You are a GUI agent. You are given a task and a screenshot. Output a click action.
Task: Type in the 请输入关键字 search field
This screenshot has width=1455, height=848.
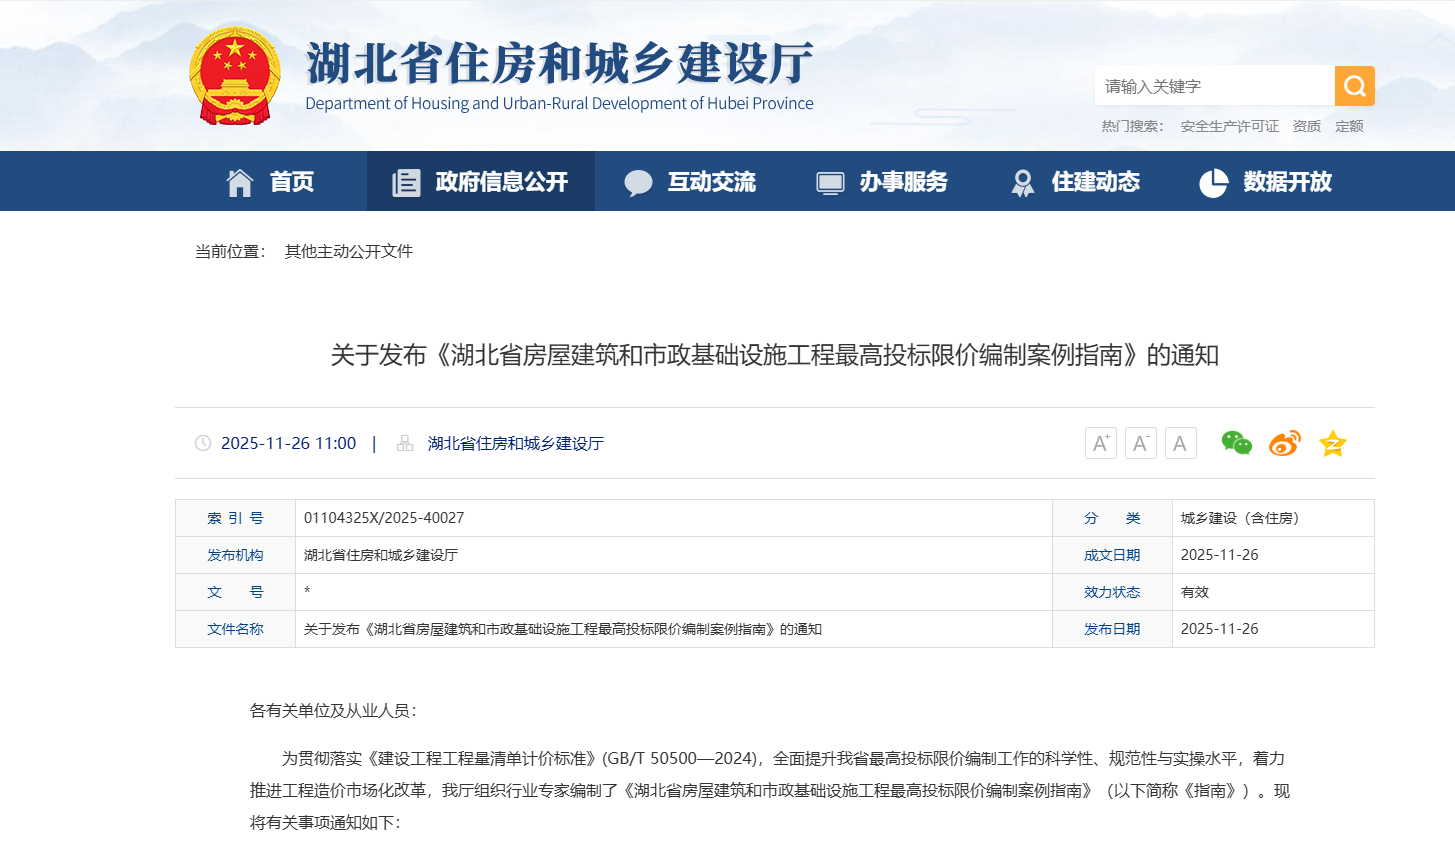coord(1214,86)
